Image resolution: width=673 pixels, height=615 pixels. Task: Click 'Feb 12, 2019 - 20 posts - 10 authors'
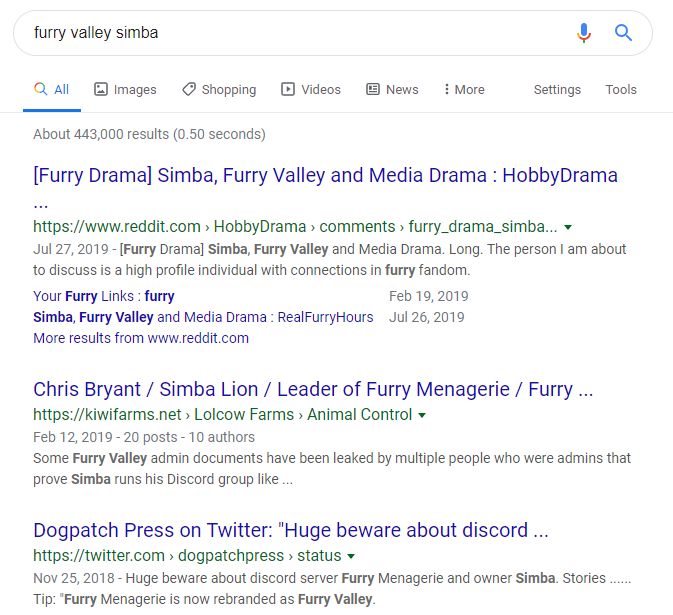click(144, 437)
